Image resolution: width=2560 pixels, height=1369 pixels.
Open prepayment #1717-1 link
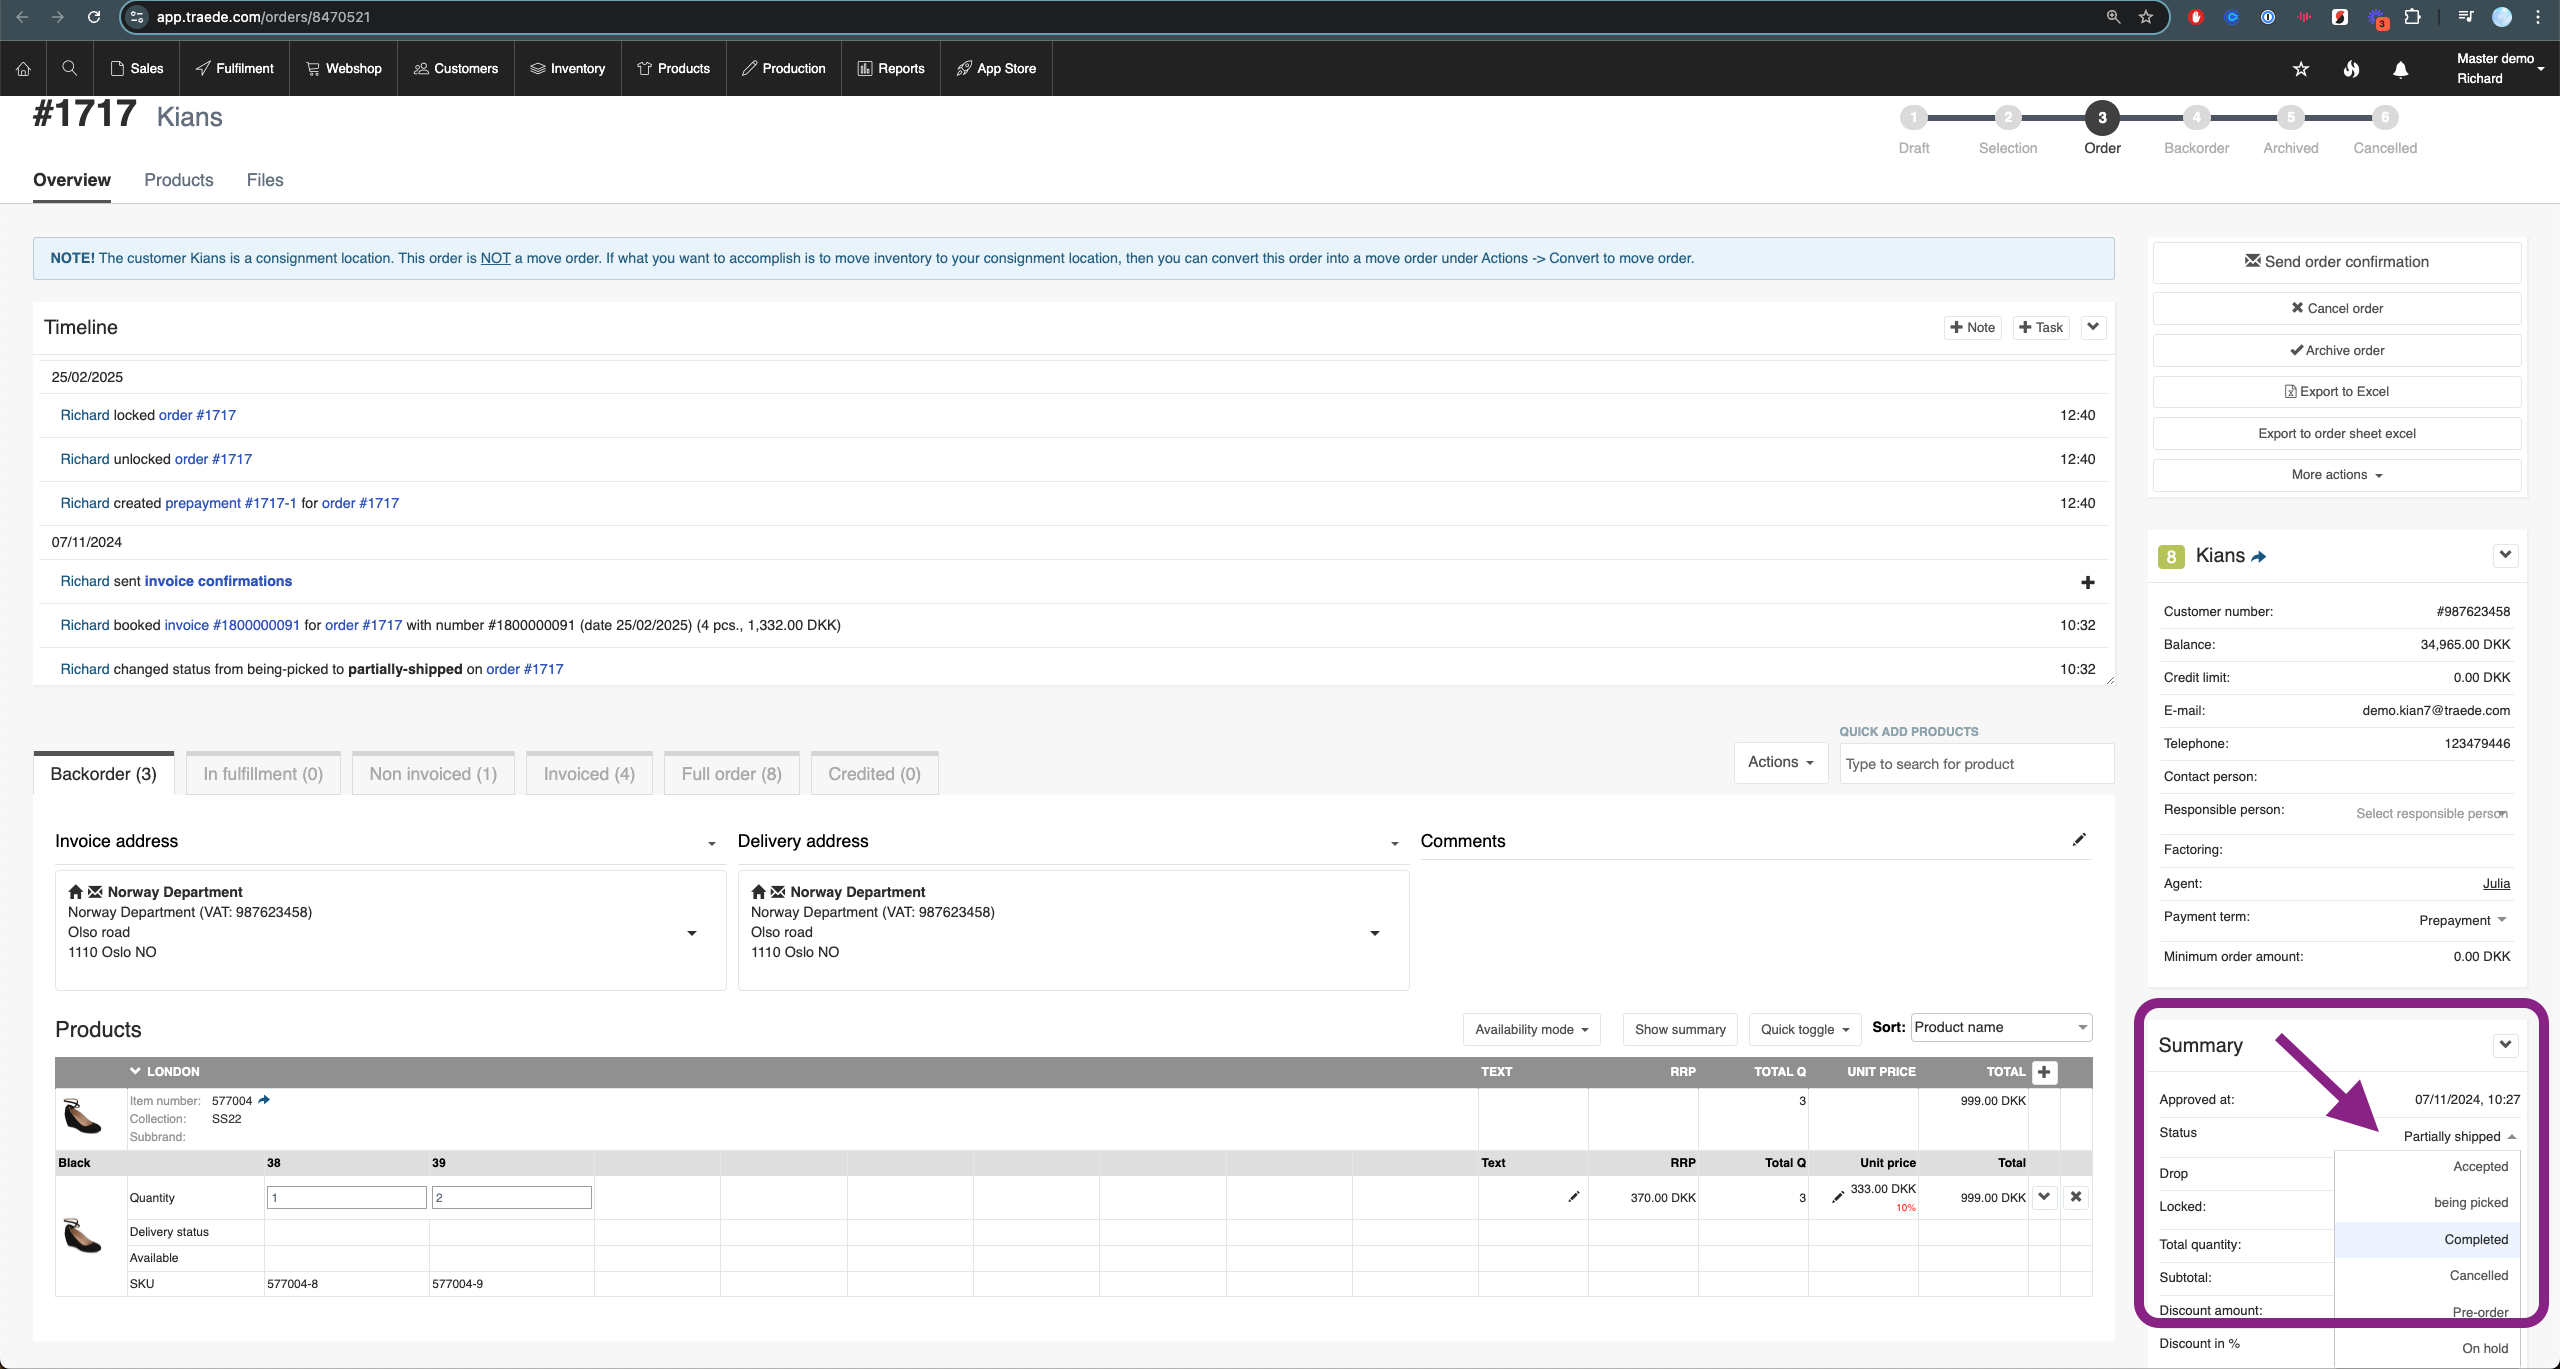pos(231,503)
